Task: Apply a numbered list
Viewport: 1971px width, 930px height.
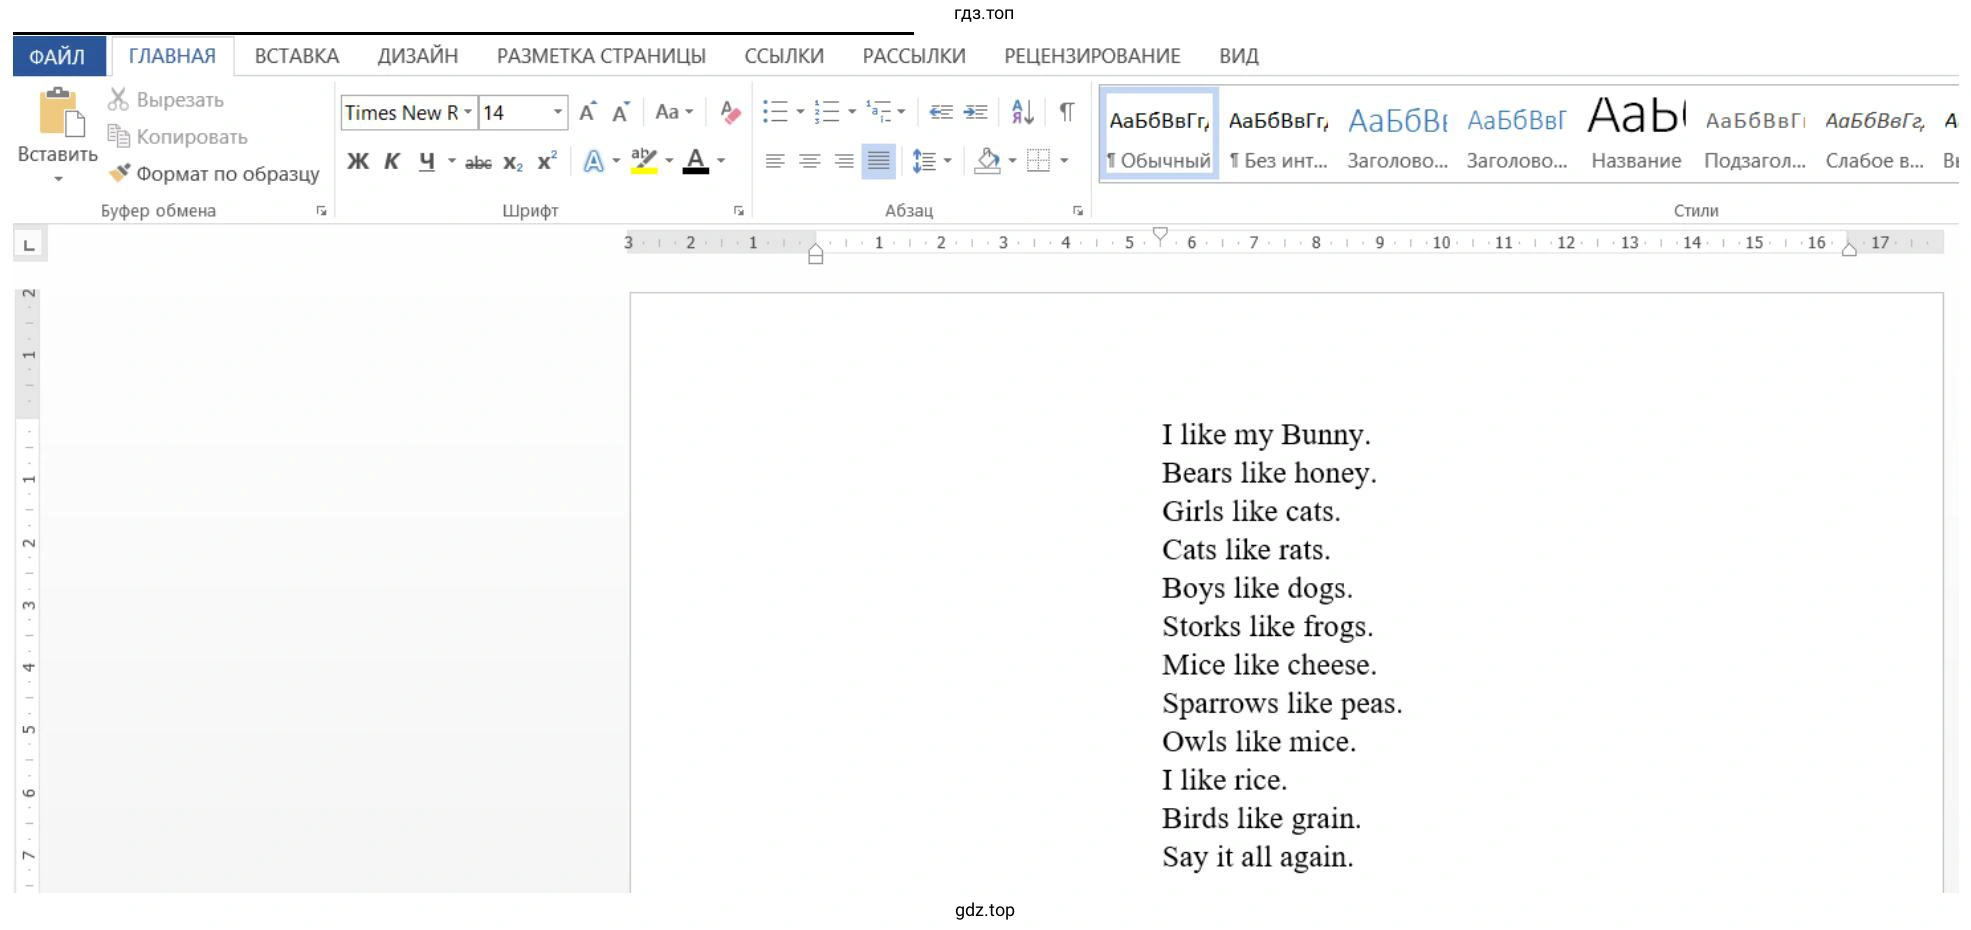Action: point(826,111)
